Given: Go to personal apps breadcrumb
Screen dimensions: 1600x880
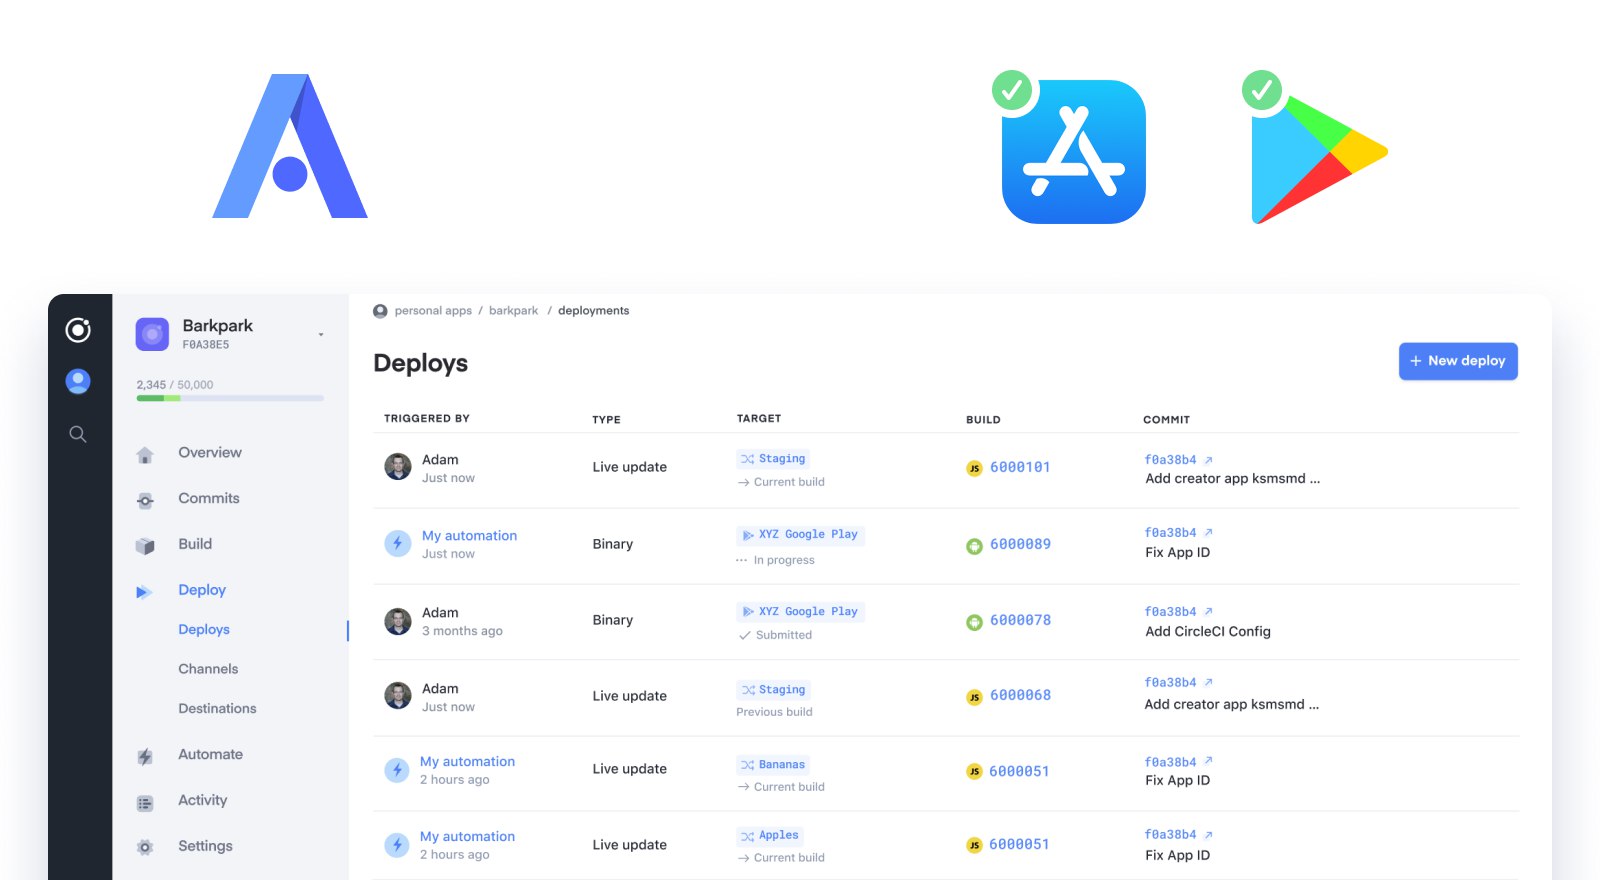Looking at the screenshot, I should click(433, 311).
